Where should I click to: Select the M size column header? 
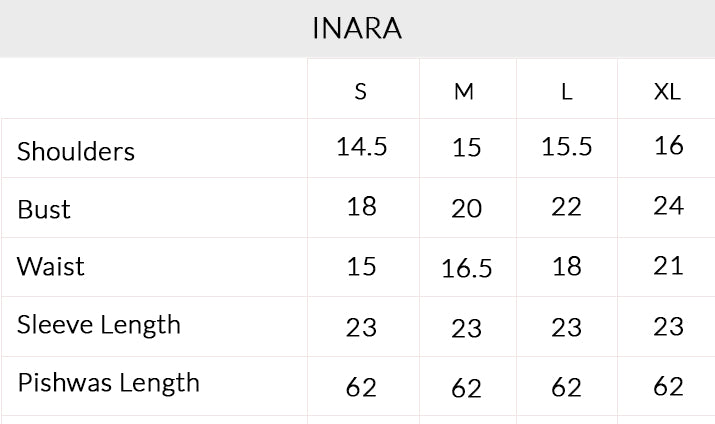(464, 92)
